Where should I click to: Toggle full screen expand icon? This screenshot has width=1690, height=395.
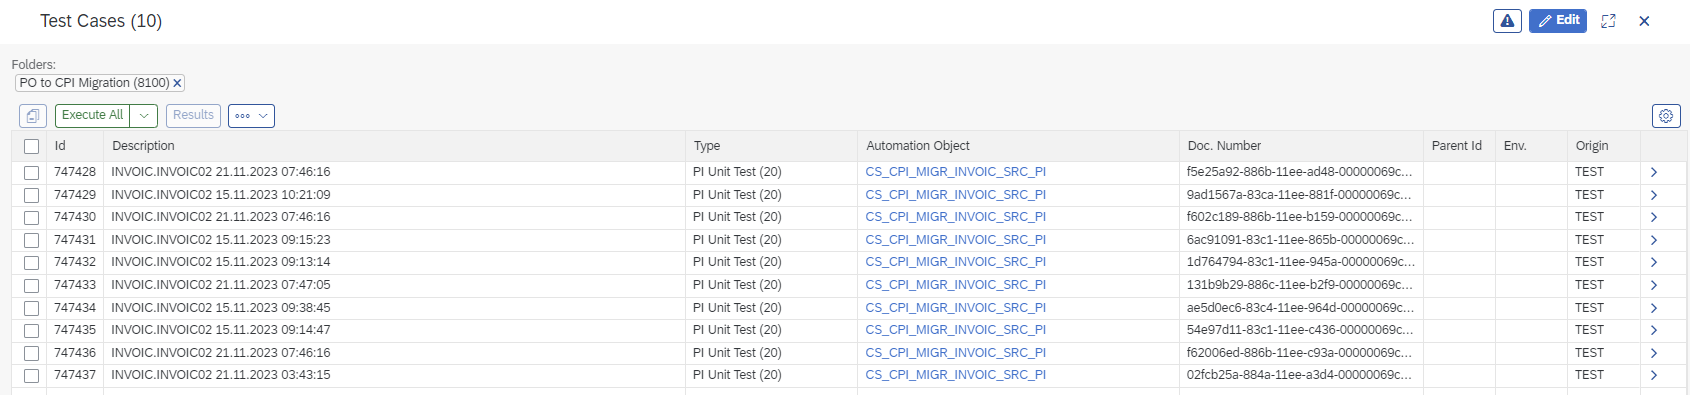(x=1608, y=21)
